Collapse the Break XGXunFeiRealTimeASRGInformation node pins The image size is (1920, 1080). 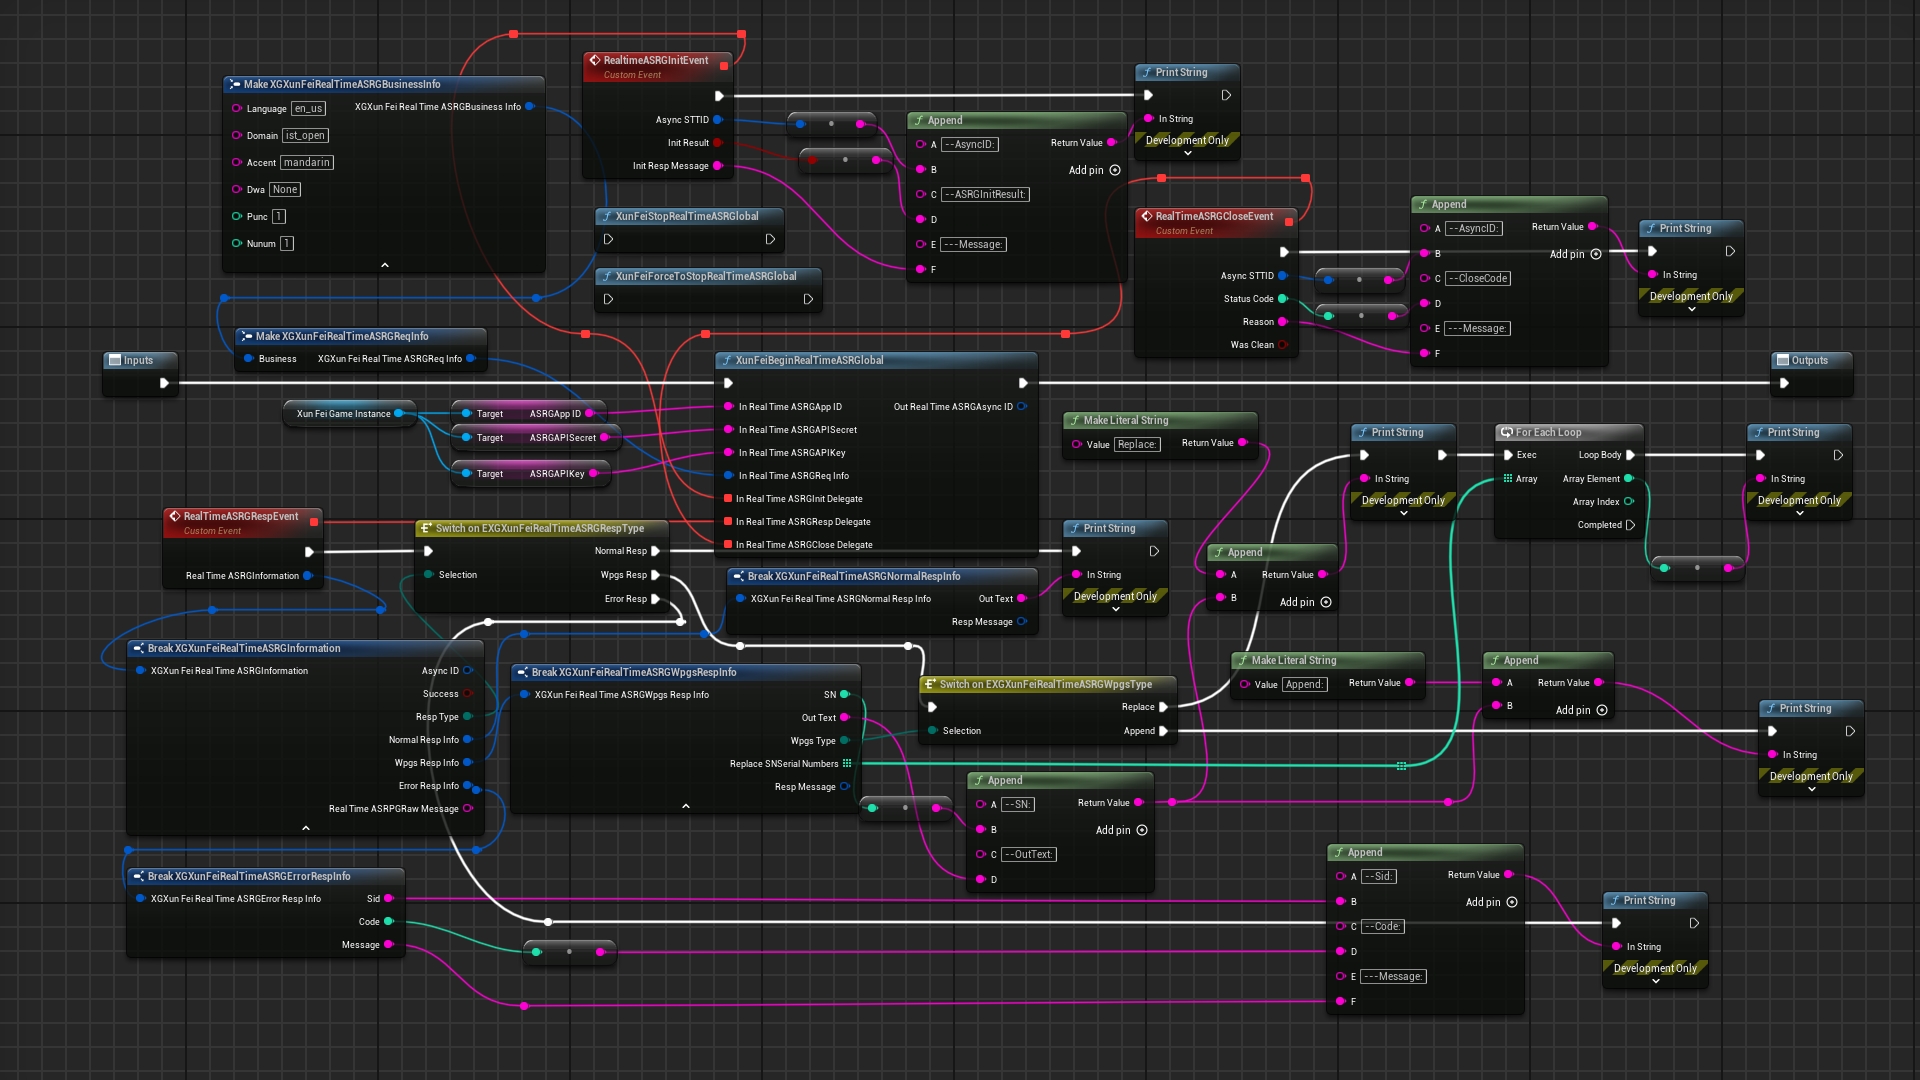tap(305, 828)
